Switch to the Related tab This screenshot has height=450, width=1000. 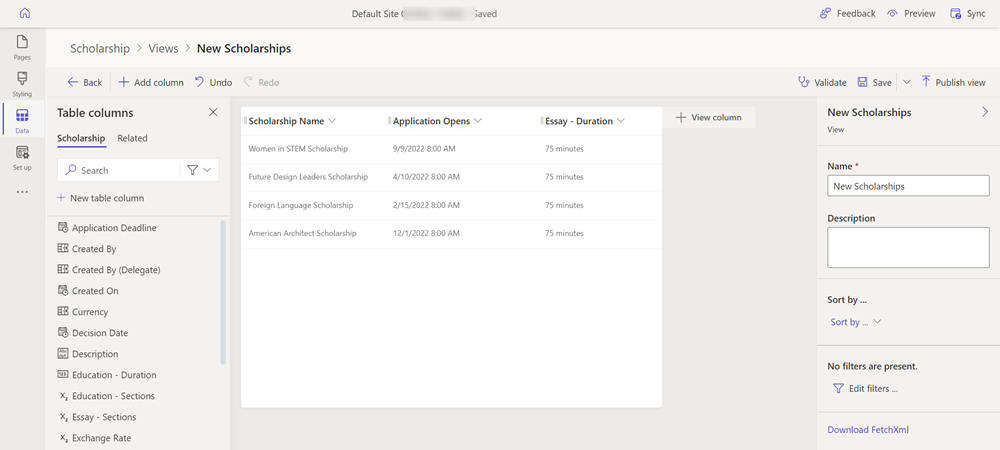point(132,138)
